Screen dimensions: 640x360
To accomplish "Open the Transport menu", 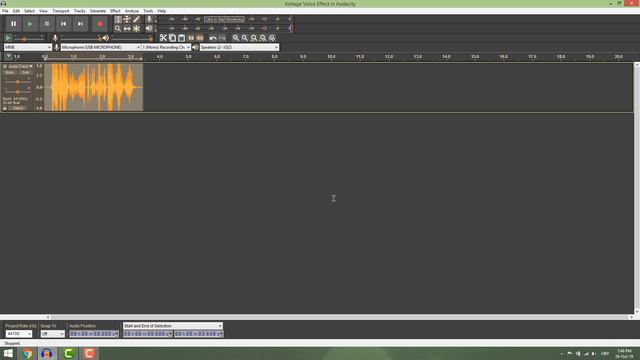I will (x=61, y=11).
